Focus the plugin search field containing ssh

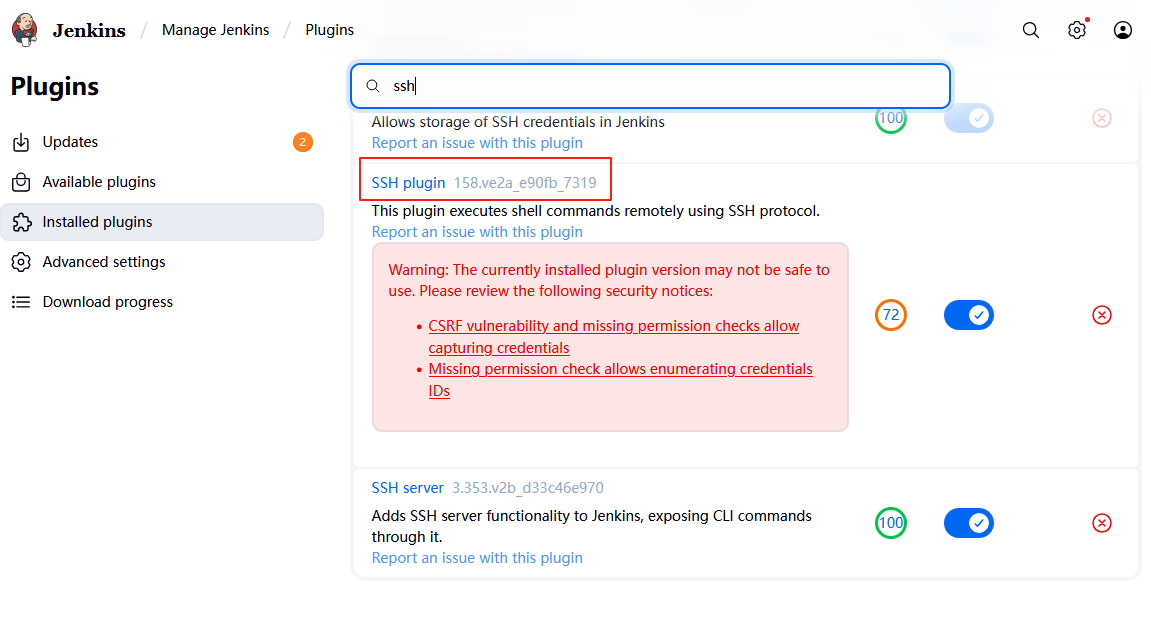pos(650,86)
